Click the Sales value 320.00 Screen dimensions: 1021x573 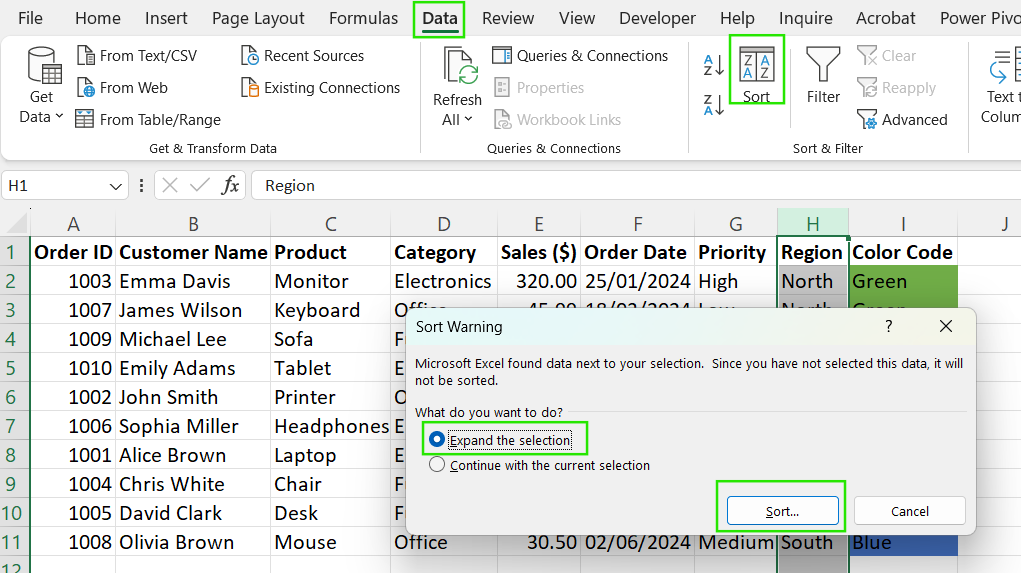pos(539,281)
